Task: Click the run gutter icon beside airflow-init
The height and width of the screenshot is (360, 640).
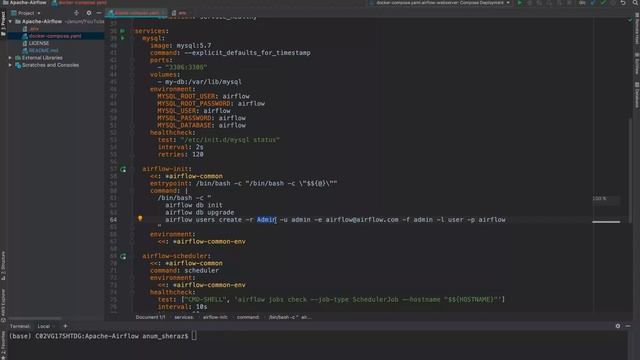Action: point(123,169)
